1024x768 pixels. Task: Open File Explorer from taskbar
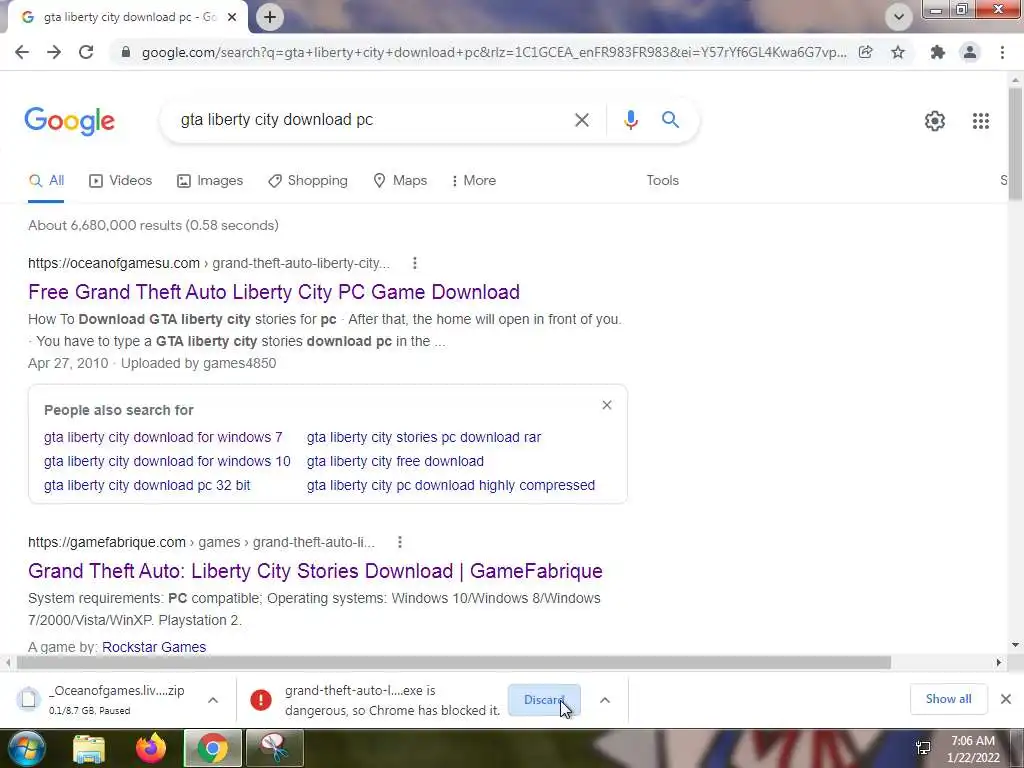pos(89,748)
